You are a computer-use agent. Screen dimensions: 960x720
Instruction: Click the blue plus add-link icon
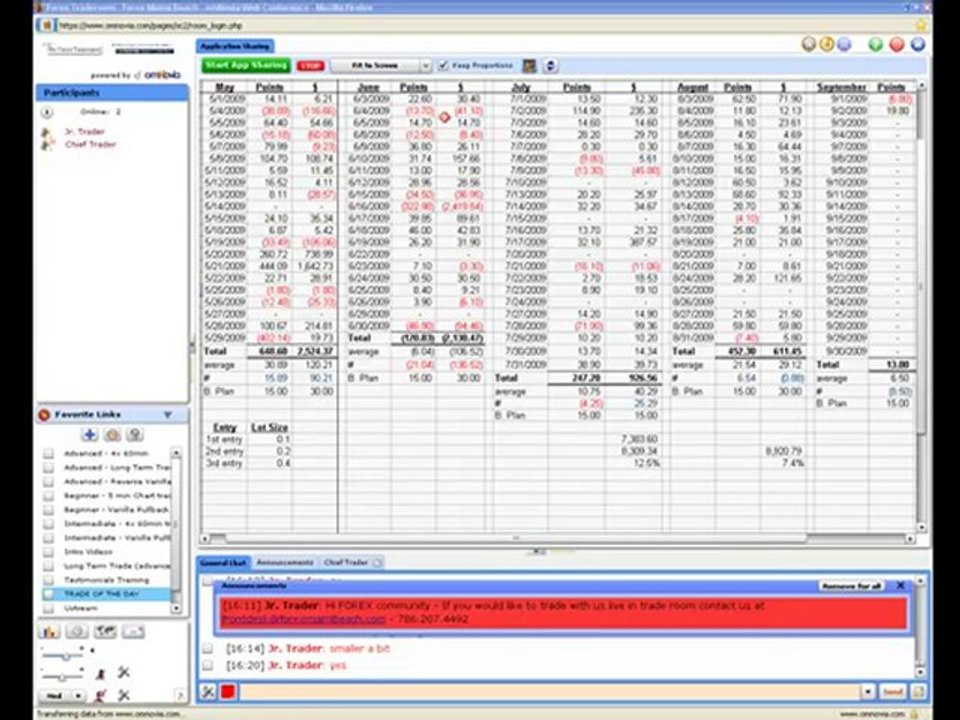(x=89, y=435)
